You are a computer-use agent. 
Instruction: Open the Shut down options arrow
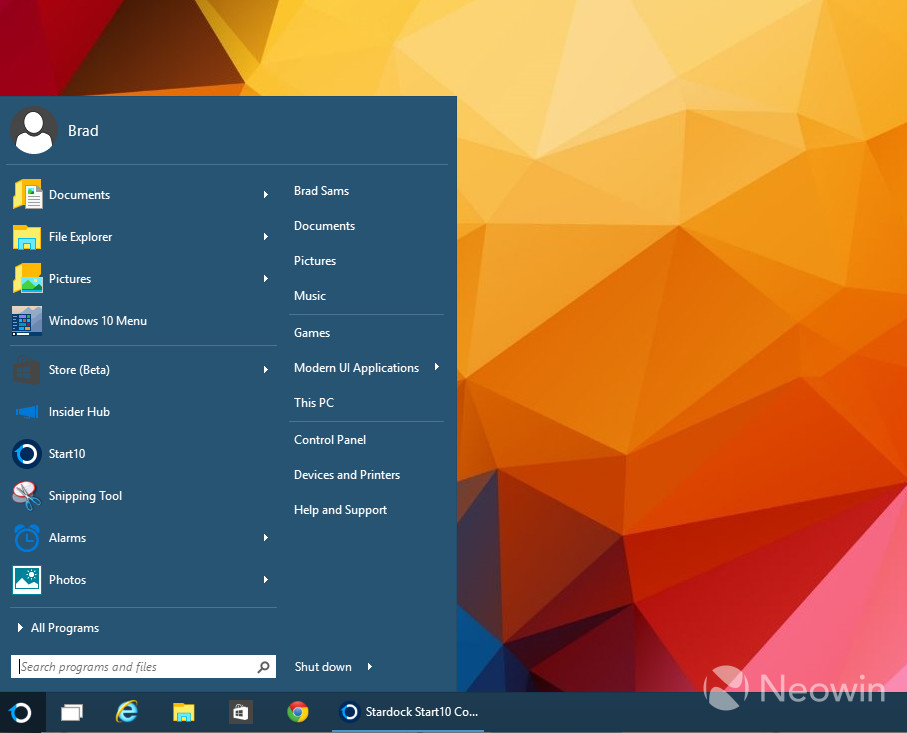(x=369, y=666)
